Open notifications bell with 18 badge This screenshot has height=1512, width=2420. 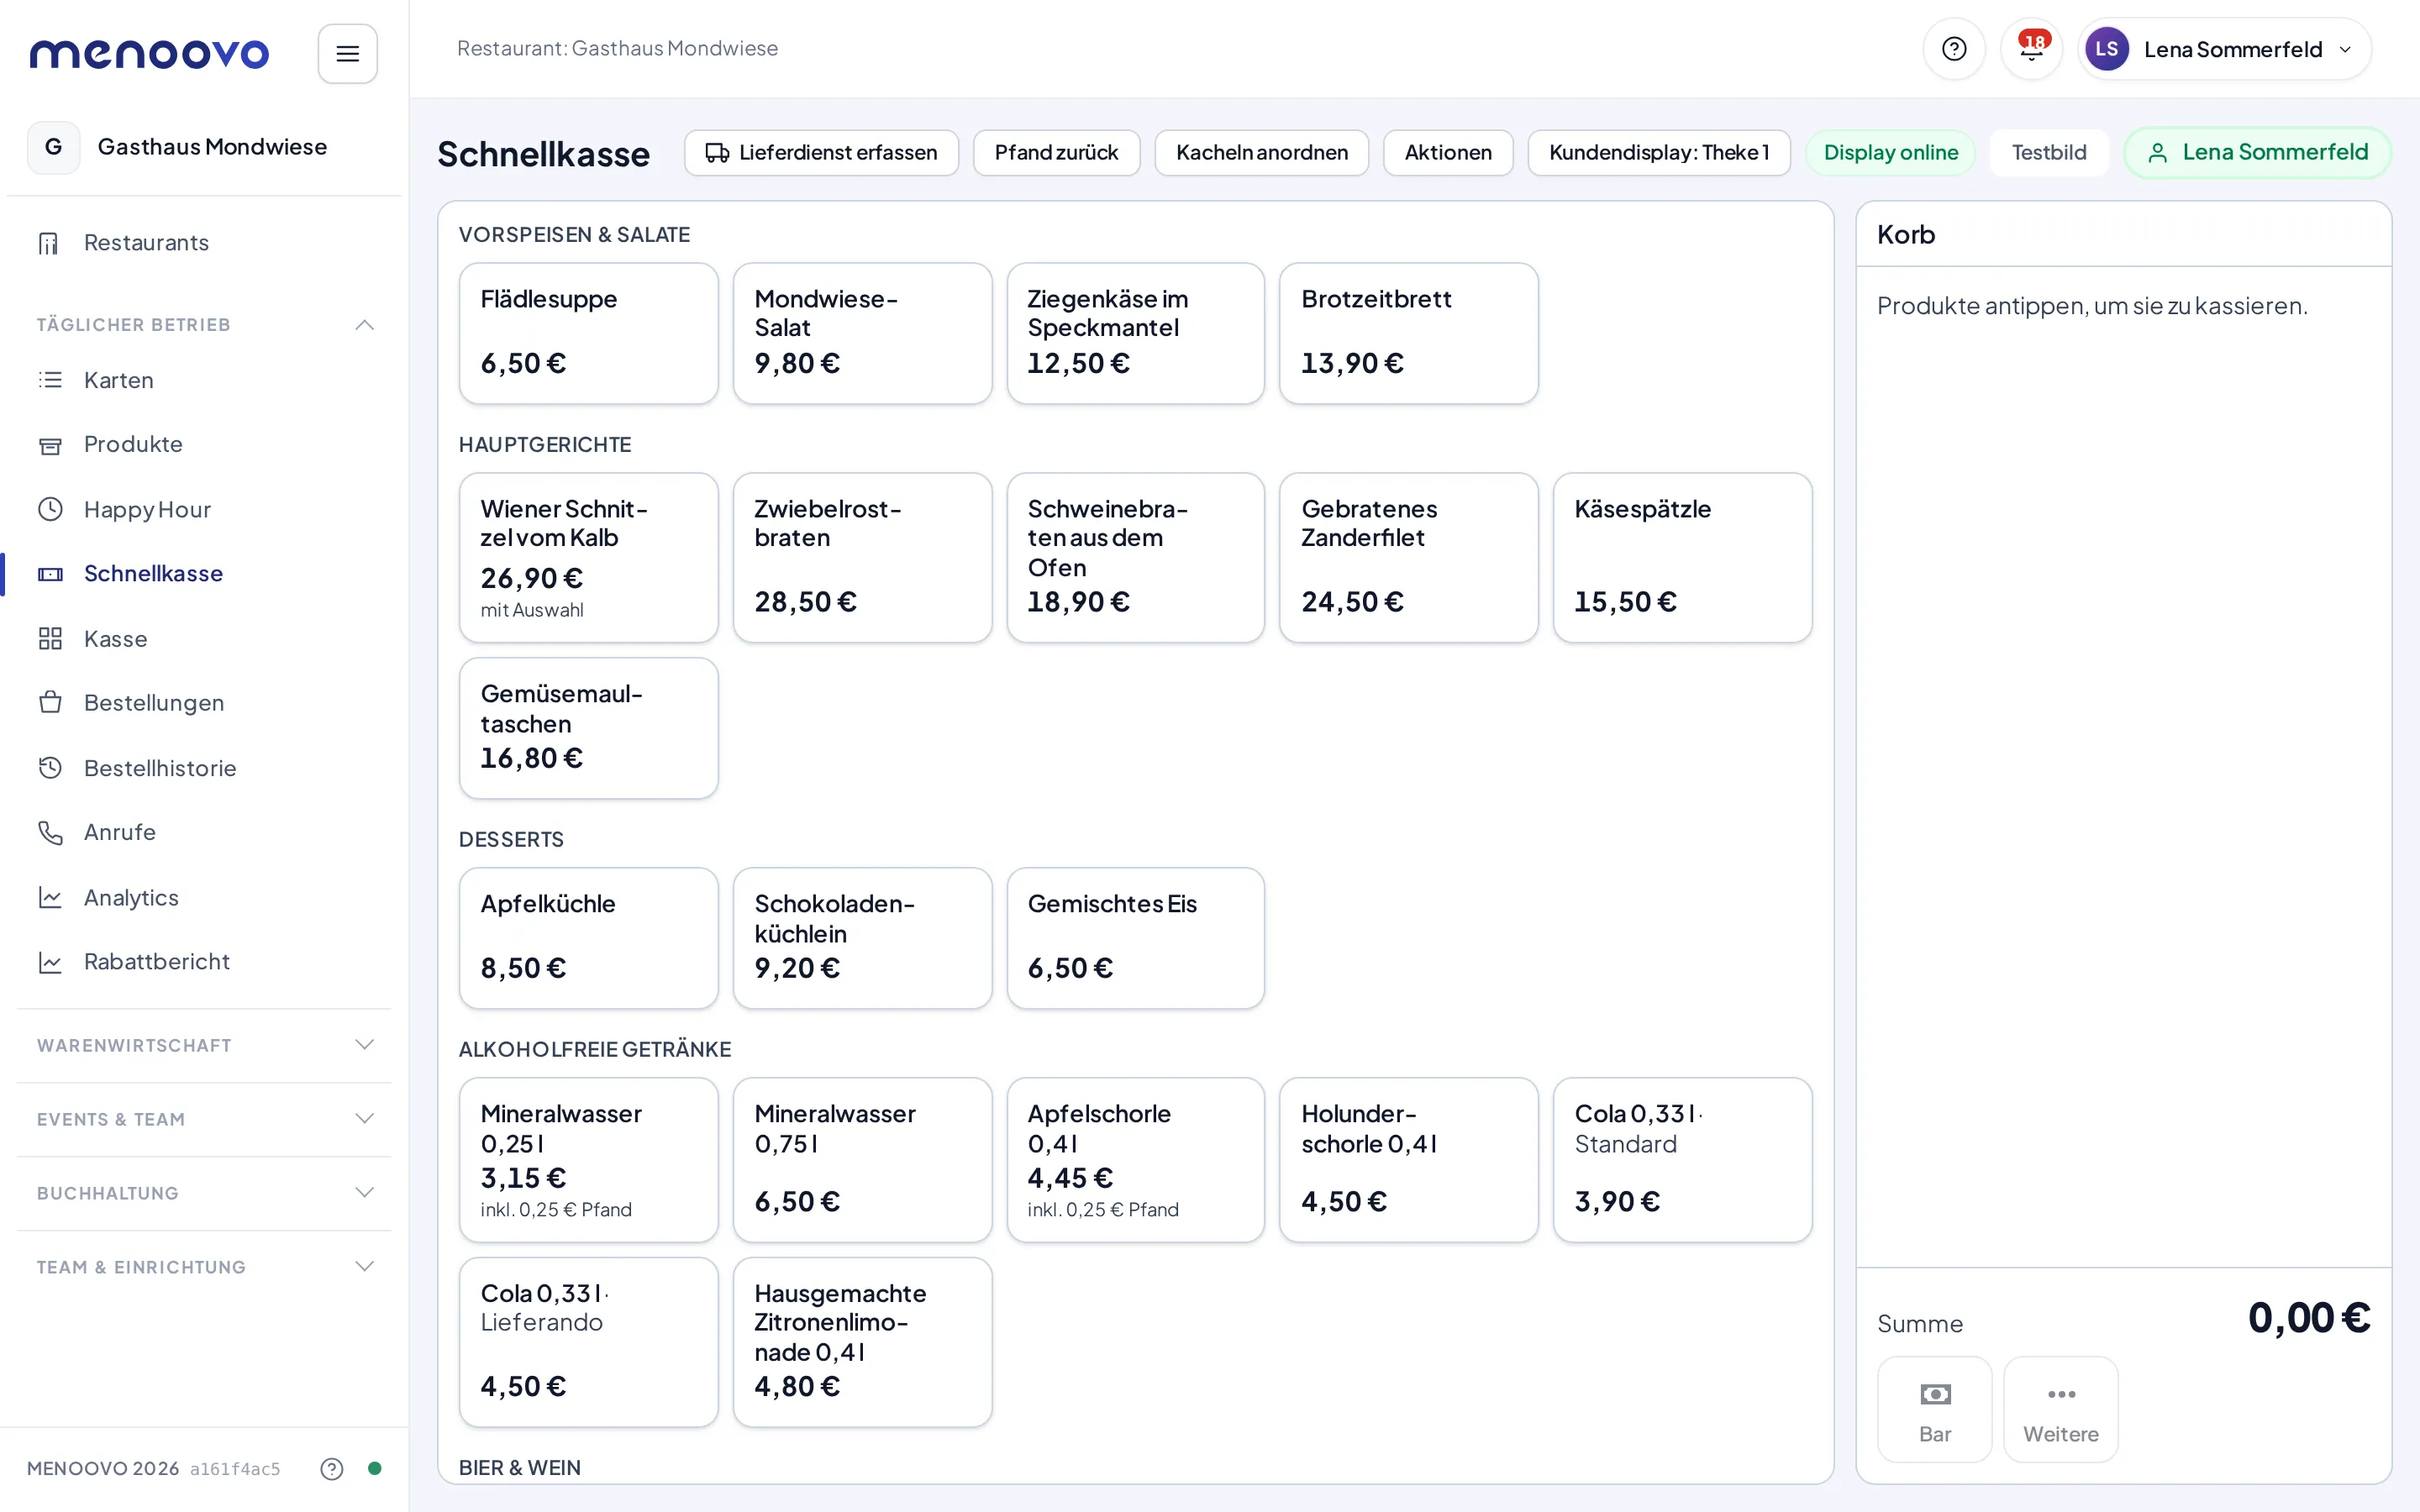pos(2031,49)
